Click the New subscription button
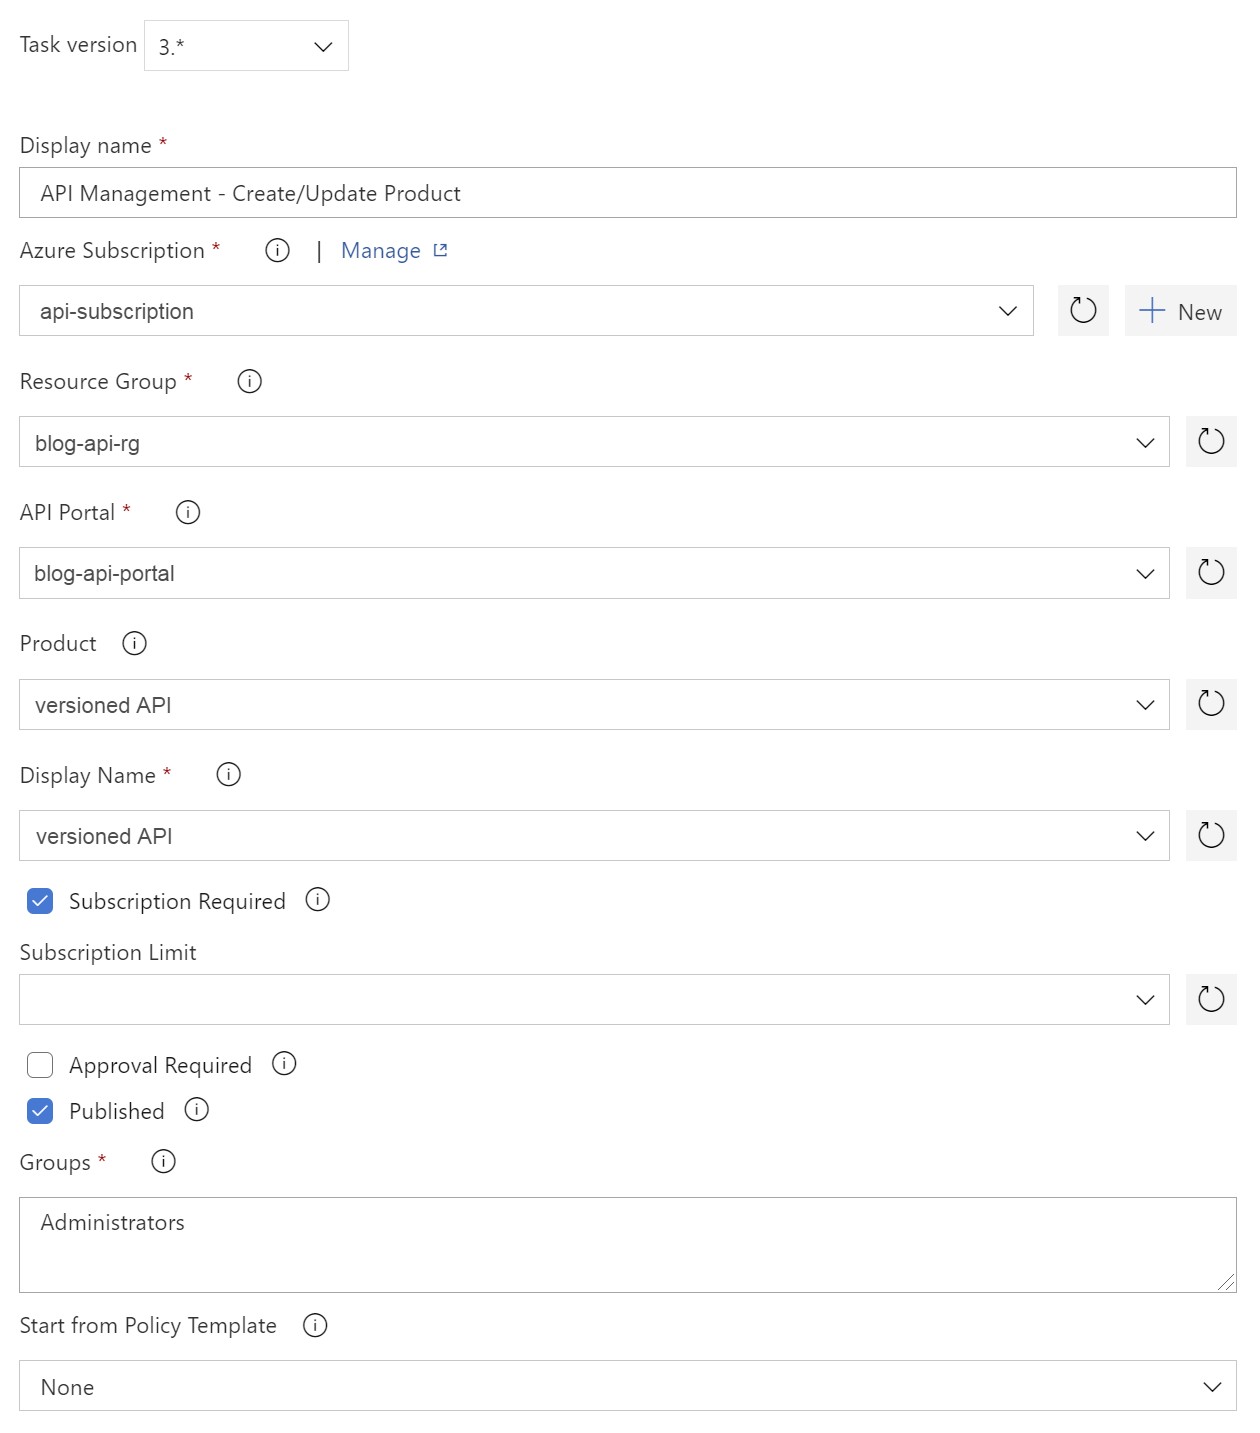The image size is (1260, 1433). tap(1180, 311)
